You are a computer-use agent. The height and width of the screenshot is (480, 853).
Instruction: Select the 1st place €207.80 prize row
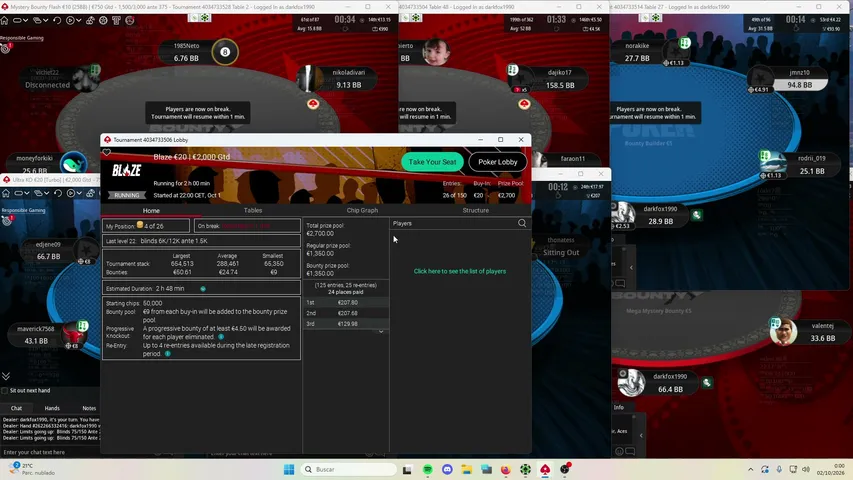[346, 303]
